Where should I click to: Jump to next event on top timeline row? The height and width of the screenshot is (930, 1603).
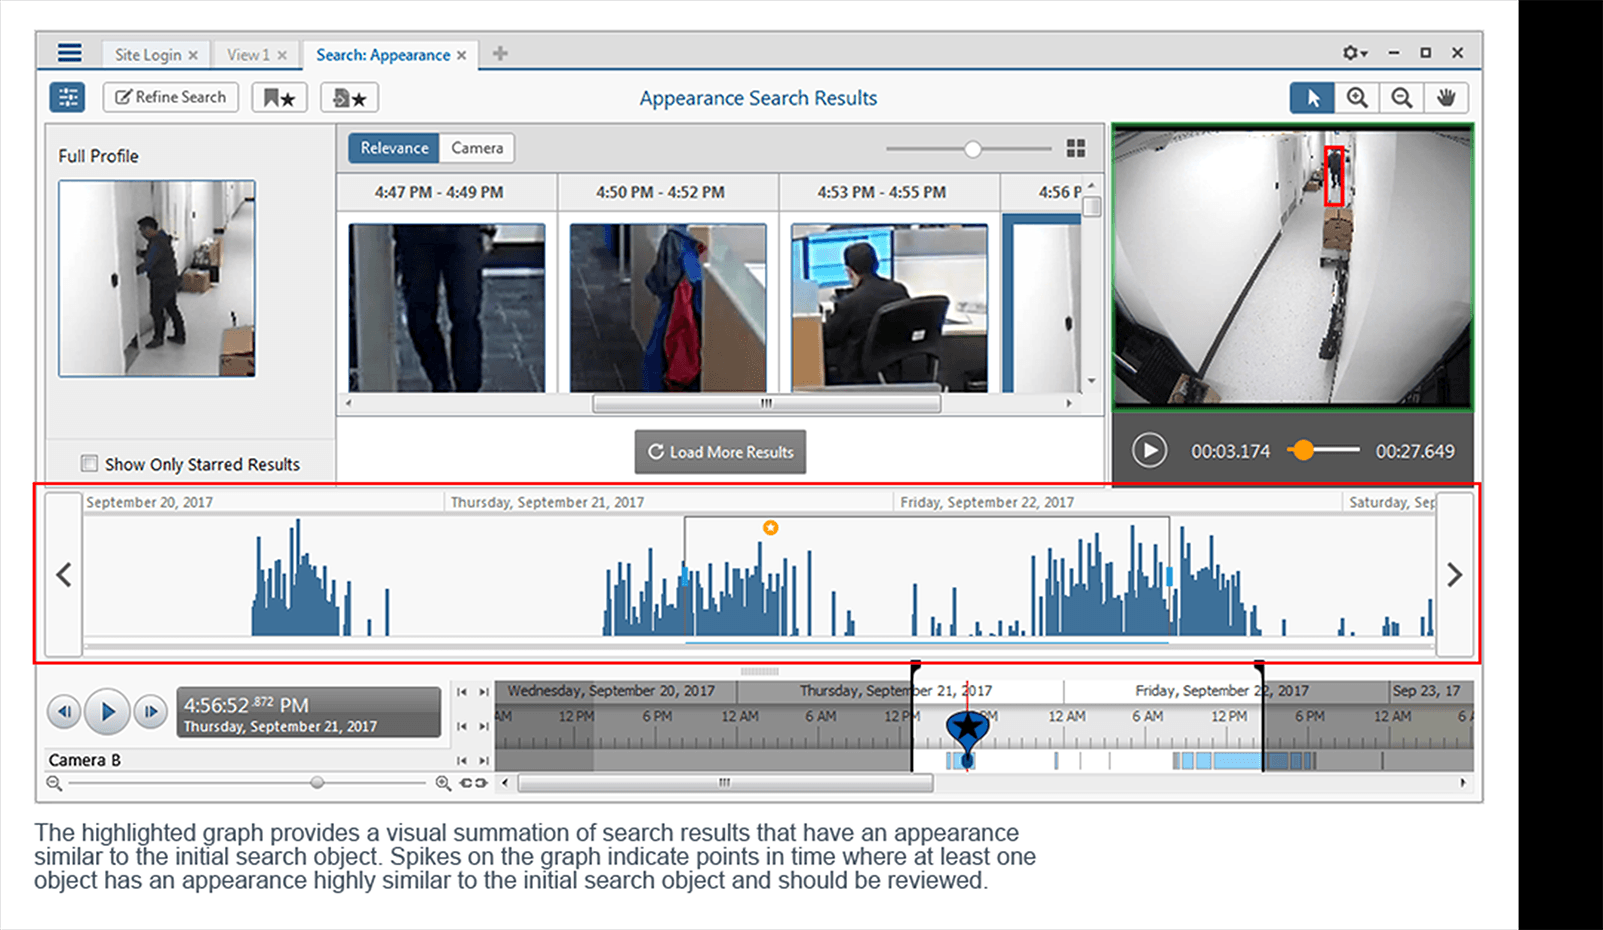pyautogui.click(x=483, y=692)
